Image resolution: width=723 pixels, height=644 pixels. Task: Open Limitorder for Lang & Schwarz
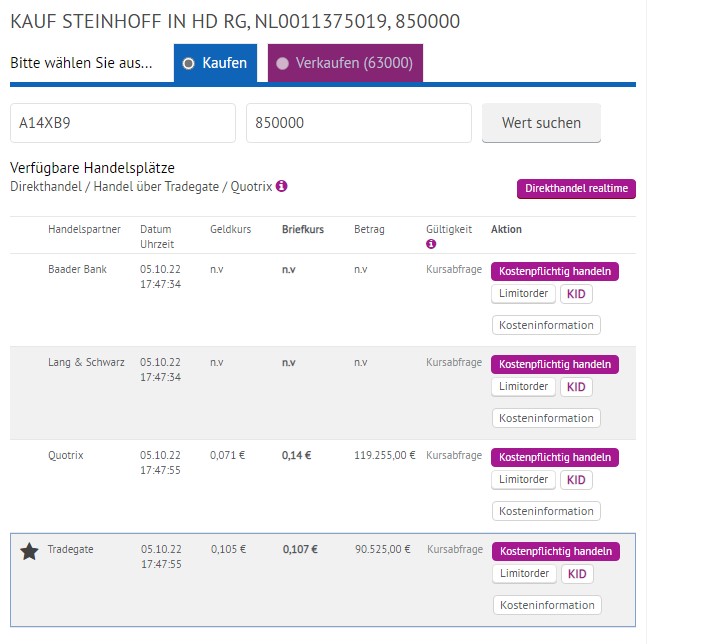click(x=523, y=387)
